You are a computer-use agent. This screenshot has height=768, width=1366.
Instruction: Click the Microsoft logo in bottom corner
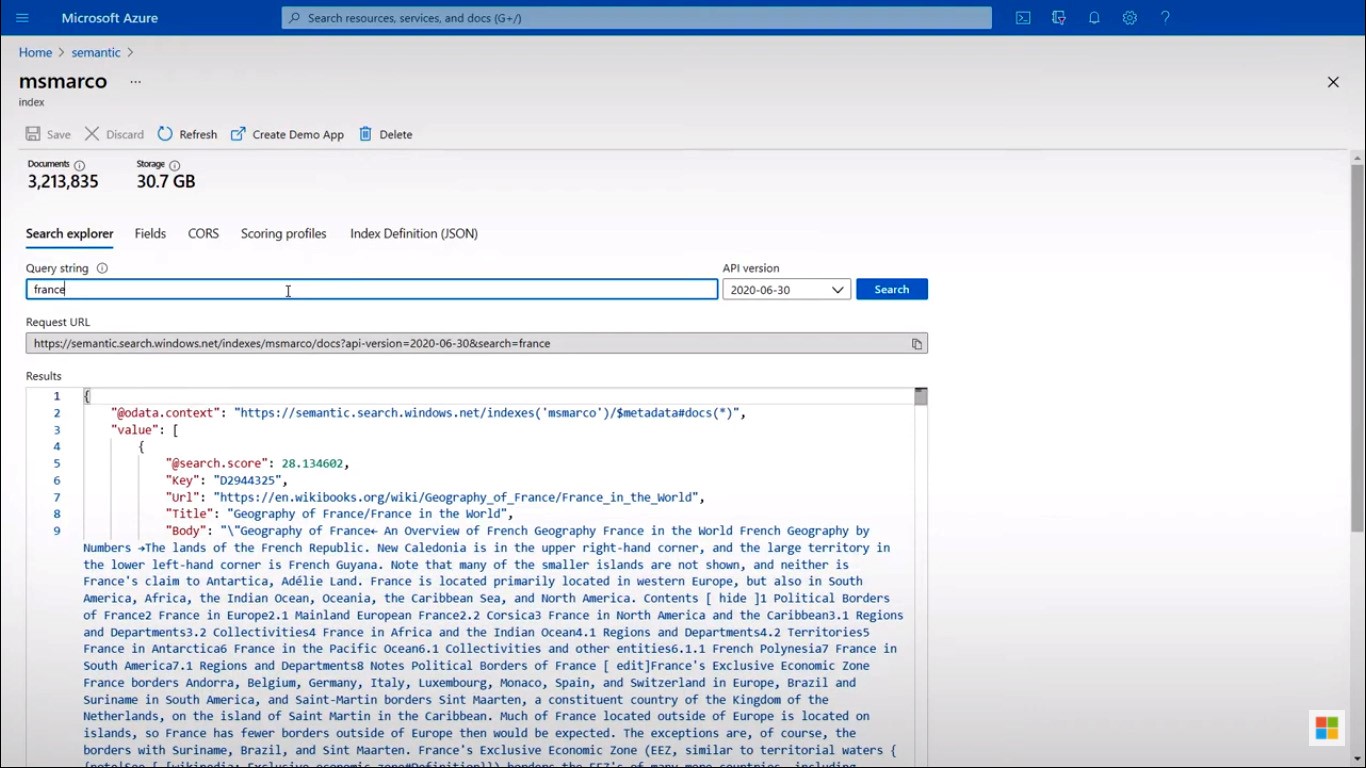[1327, 728]
